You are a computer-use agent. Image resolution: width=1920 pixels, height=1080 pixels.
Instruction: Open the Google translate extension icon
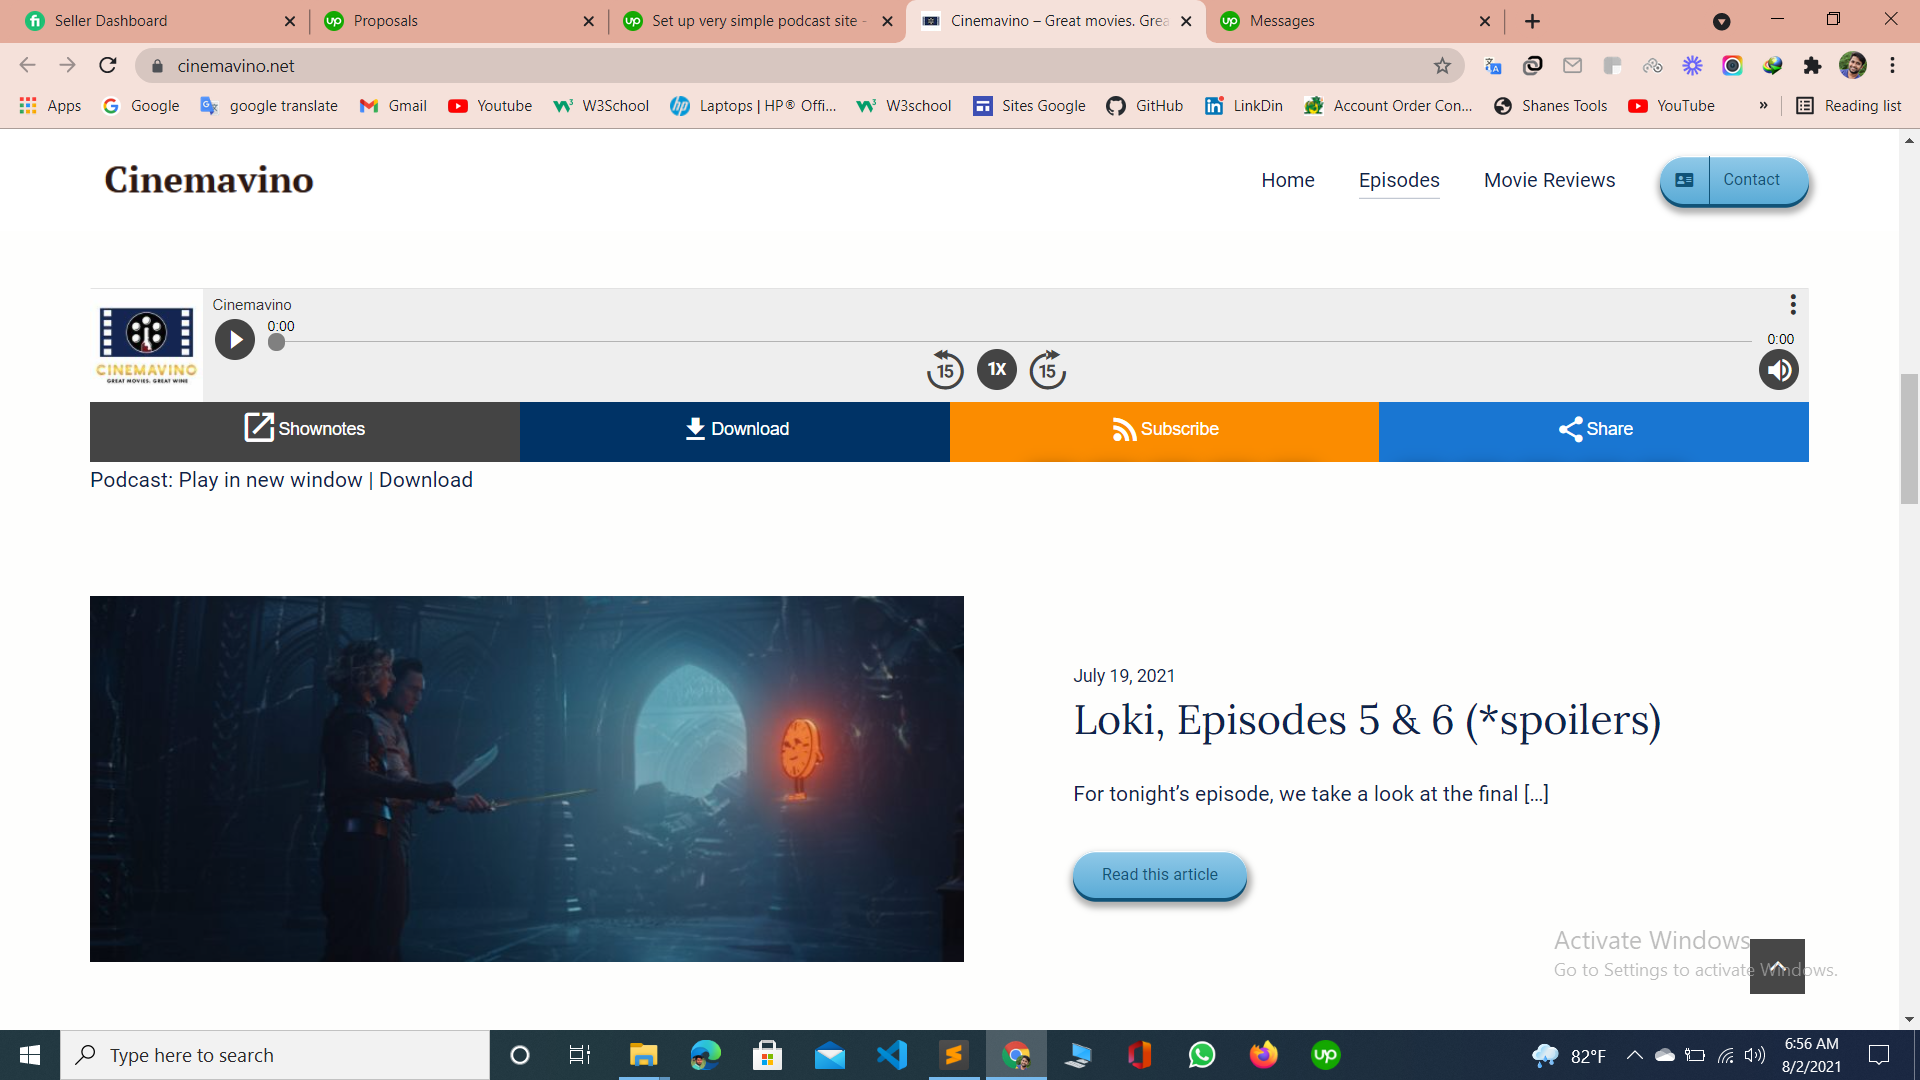1492,66
